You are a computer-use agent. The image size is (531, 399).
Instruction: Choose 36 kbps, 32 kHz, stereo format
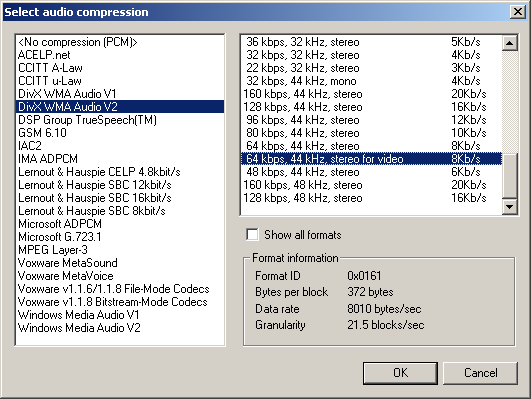pyautogui.click(x=371, y=42)
